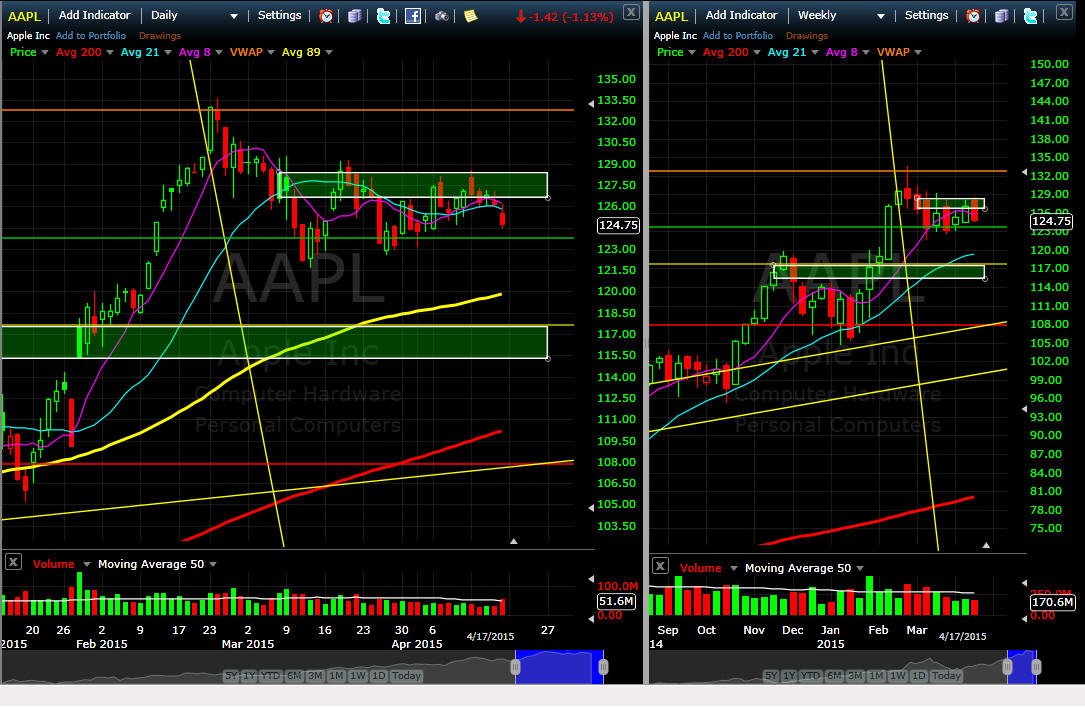Expand Avg 21 options in Daily chart
The image size is (1085, 708).
tap(167, 53)
